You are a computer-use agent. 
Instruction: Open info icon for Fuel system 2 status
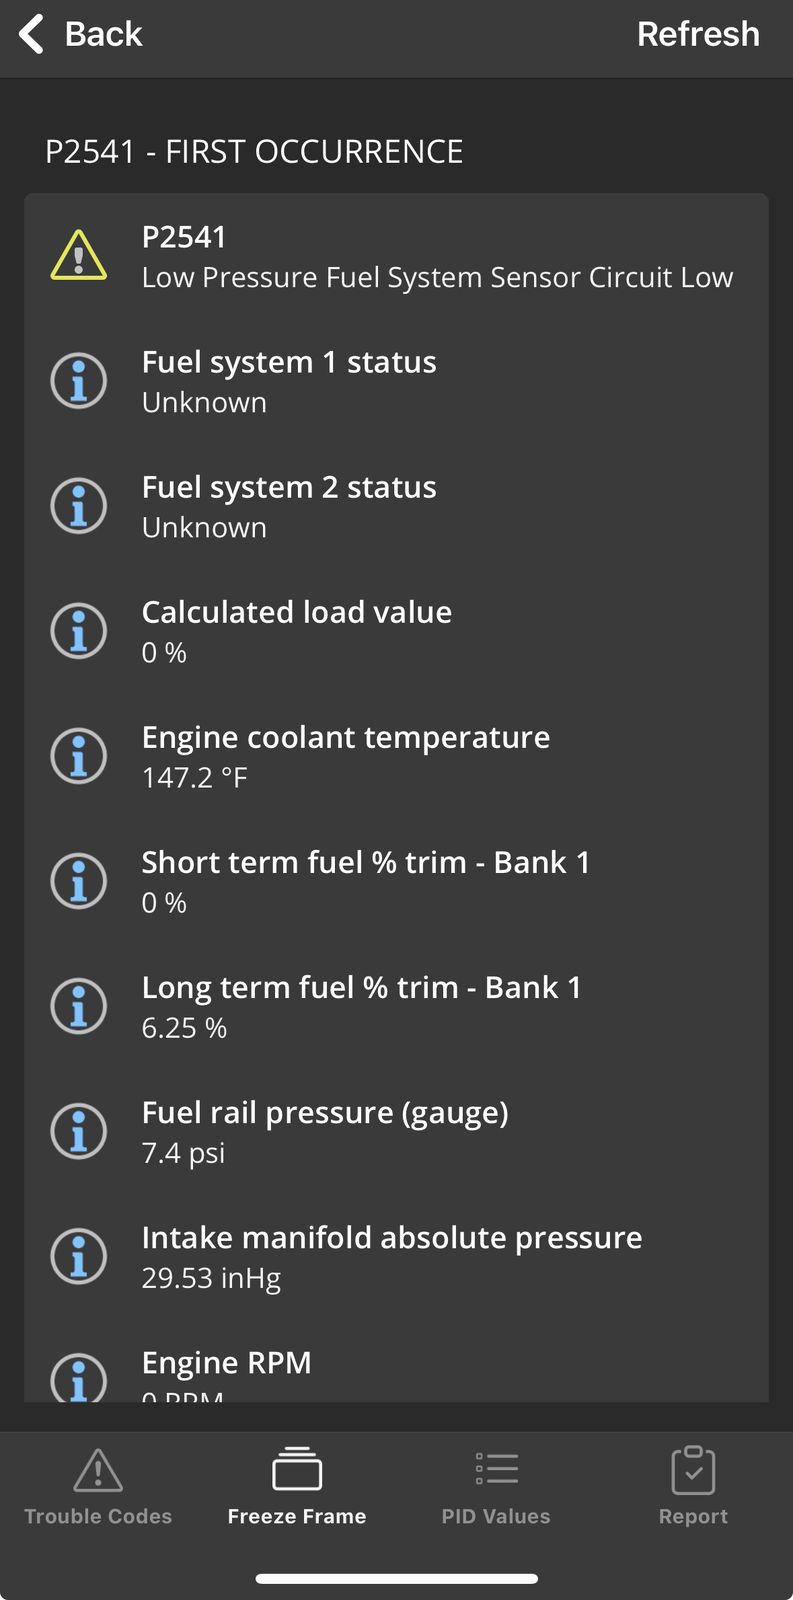tap(79, 506)
